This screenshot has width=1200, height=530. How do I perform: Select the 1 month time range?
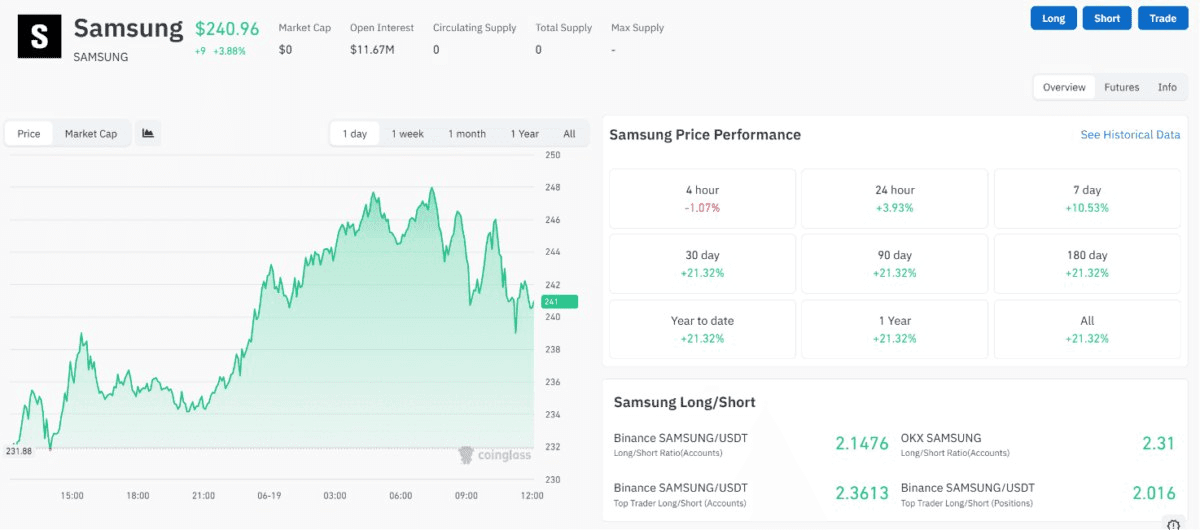click(467, 133)
